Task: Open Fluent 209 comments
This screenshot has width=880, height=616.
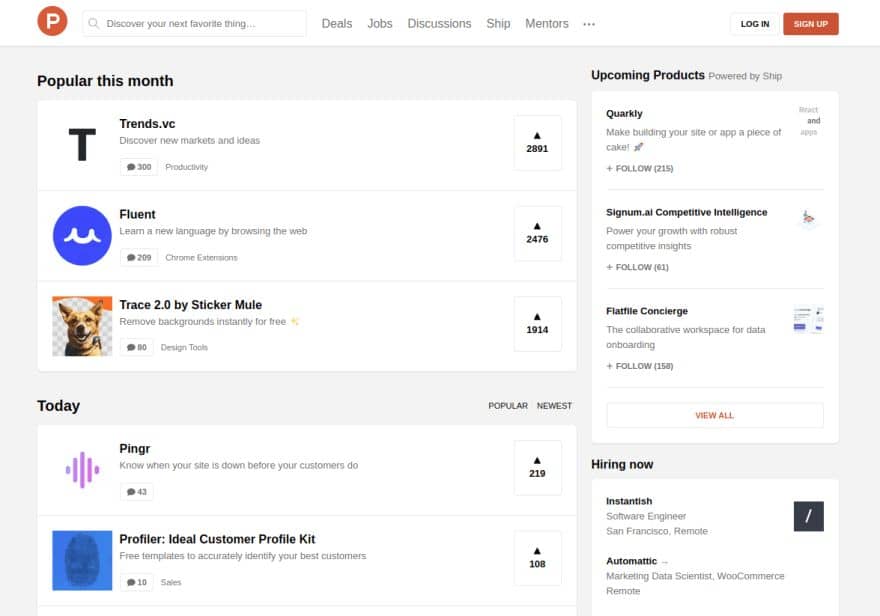Action: (139, 258)
